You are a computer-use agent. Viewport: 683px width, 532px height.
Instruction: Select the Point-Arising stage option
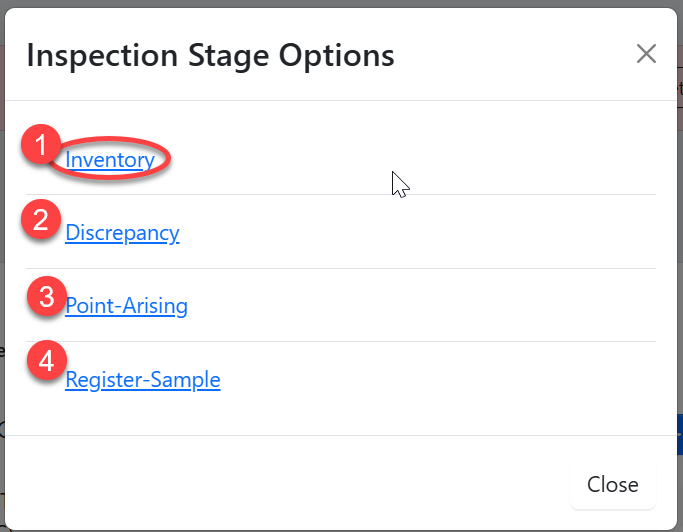(126, 306)
